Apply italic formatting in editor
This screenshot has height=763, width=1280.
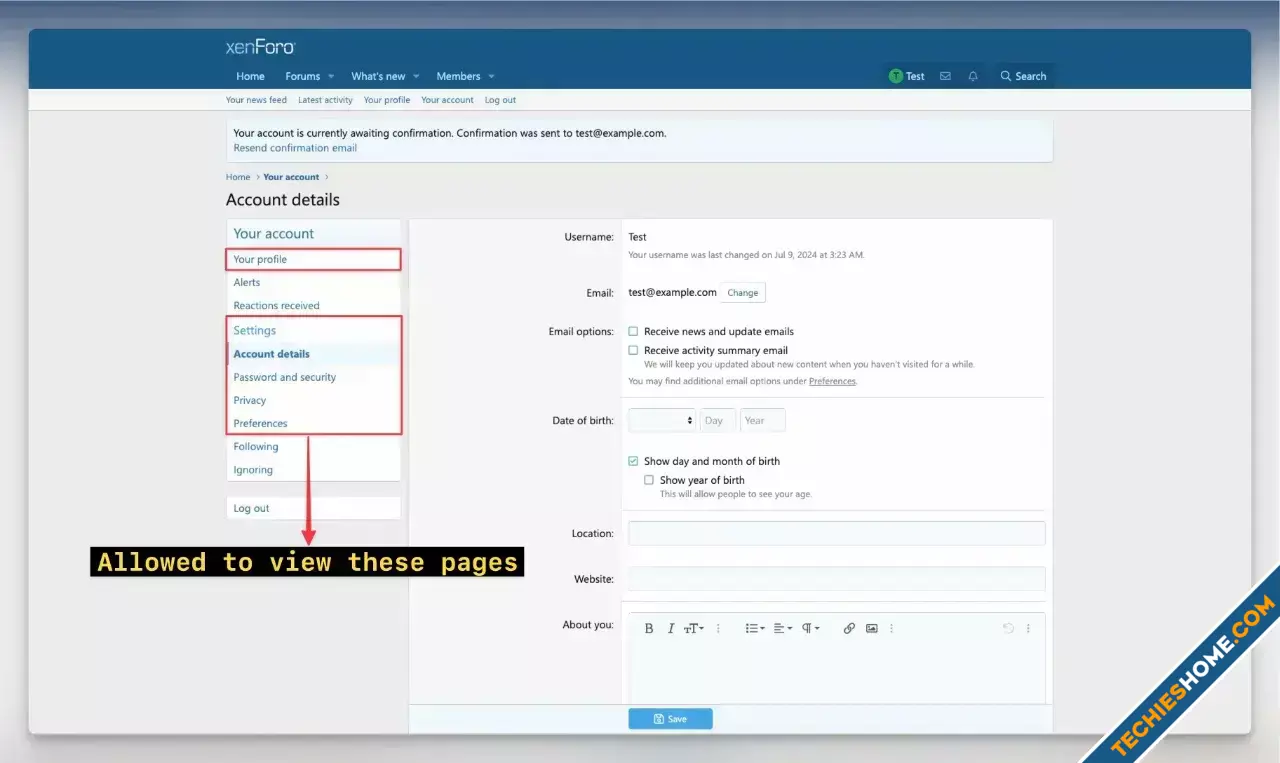(671, 628)
